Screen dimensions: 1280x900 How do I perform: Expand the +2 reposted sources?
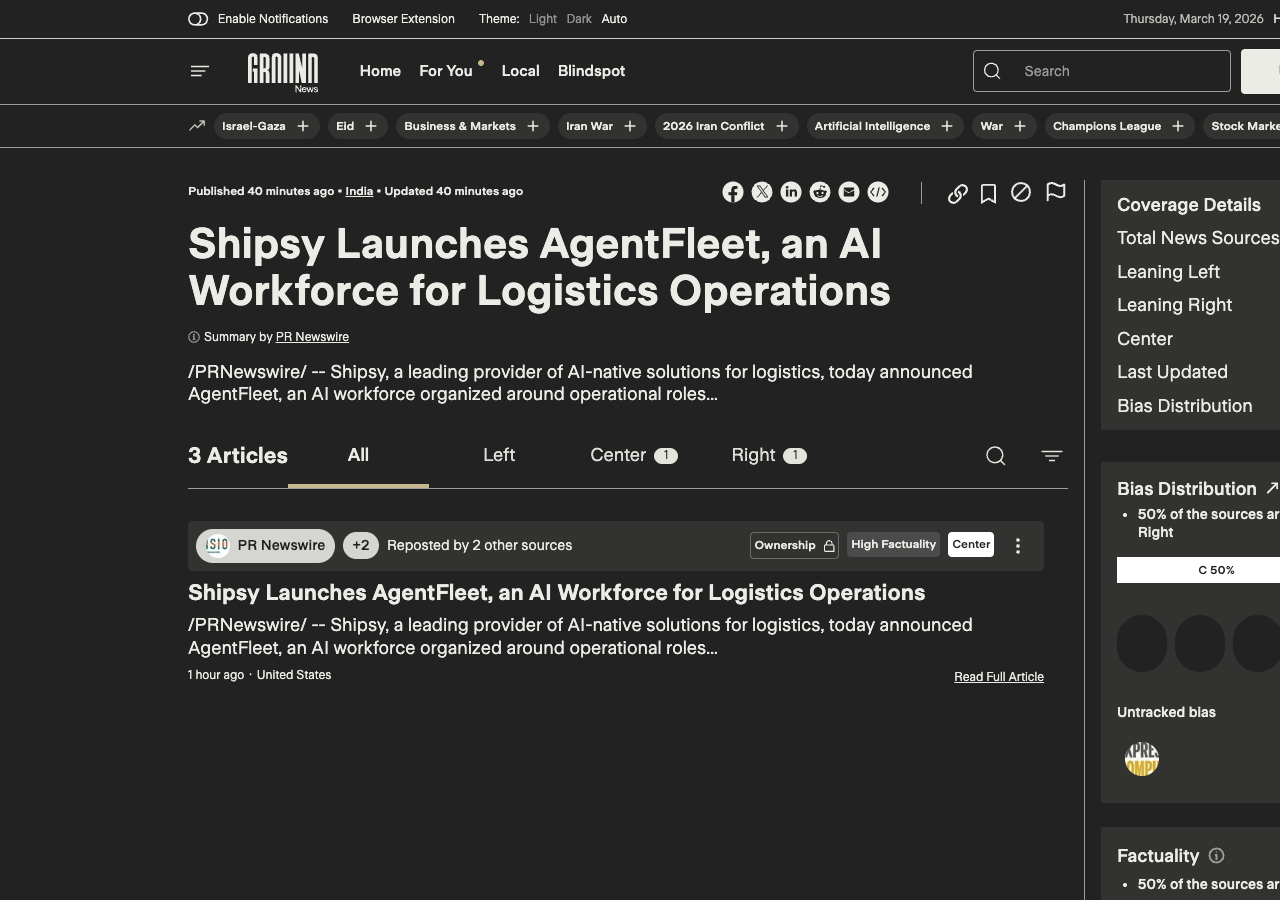pos(361,545)
